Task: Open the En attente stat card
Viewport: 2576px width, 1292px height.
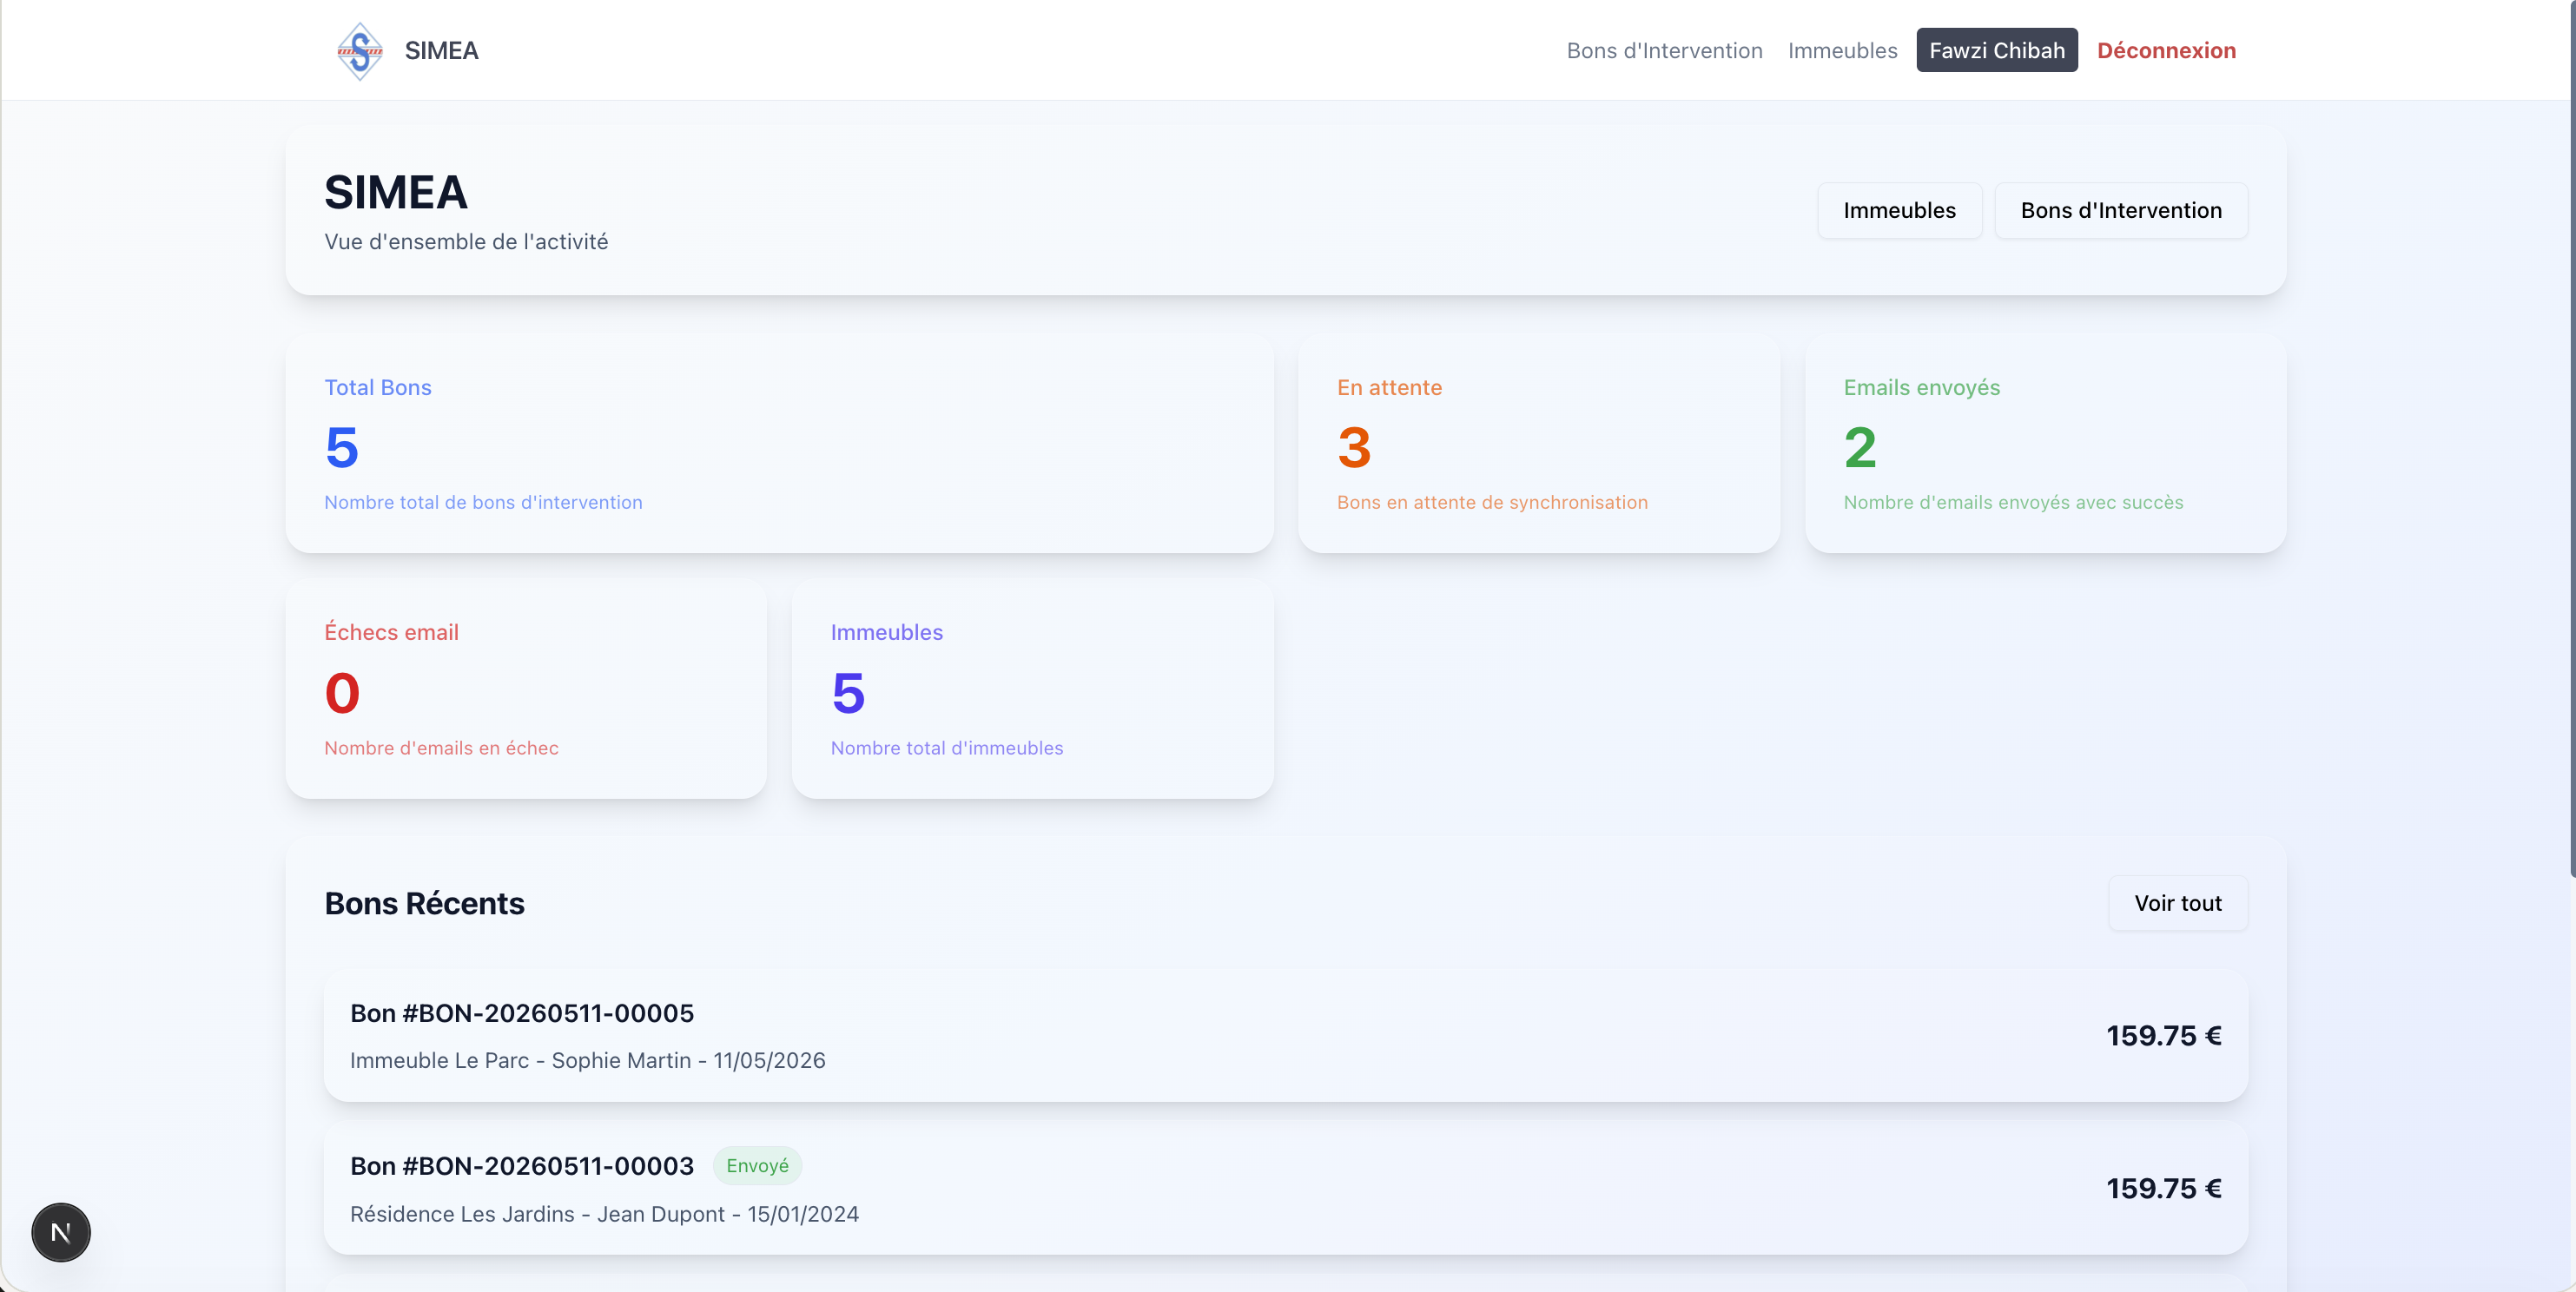Action: tap(1539, 443)
